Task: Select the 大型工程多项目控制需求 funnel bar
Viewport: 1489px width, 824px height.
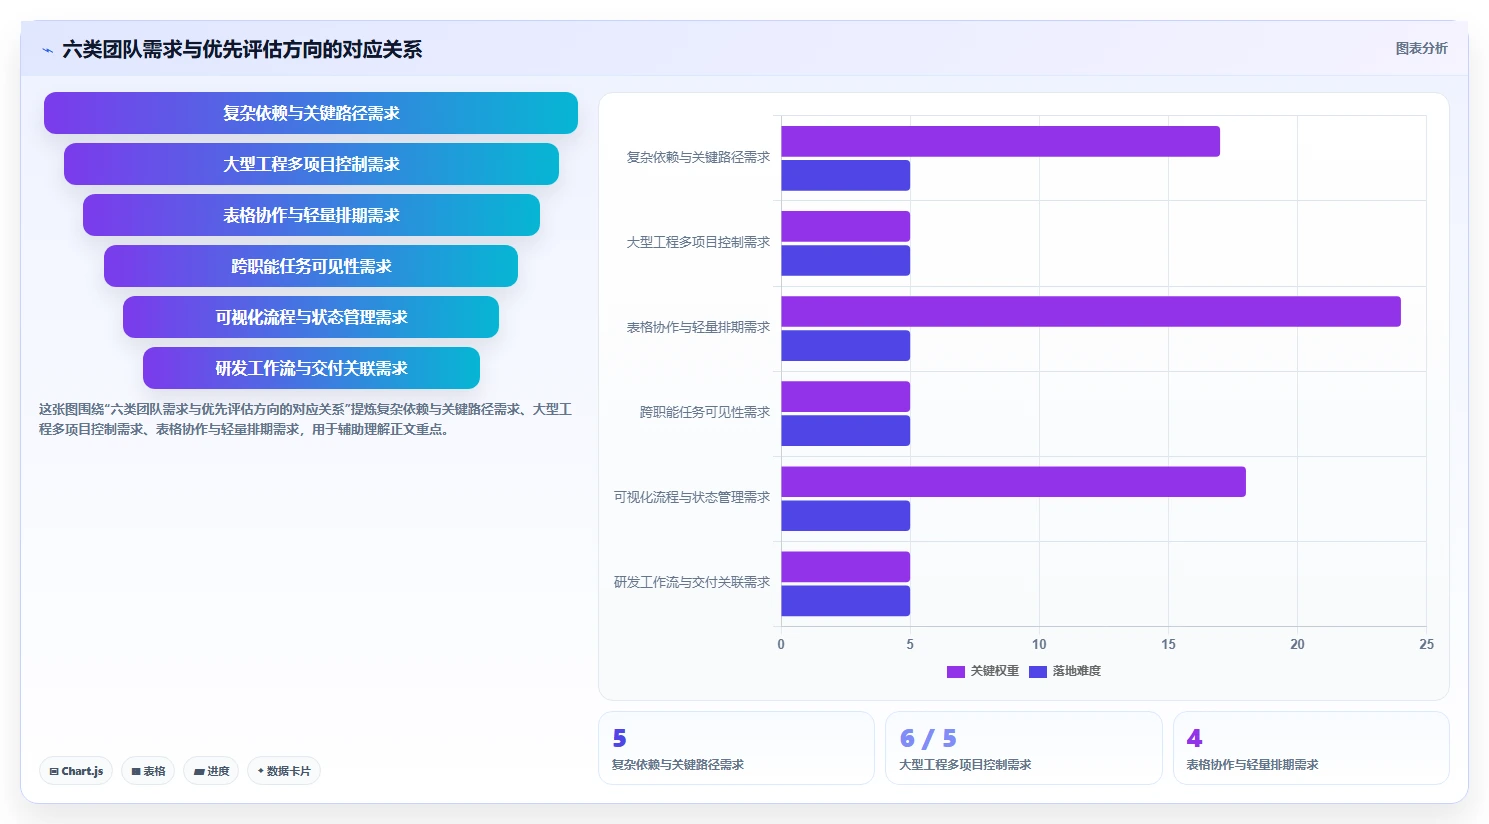Action: tap(311, 164)
